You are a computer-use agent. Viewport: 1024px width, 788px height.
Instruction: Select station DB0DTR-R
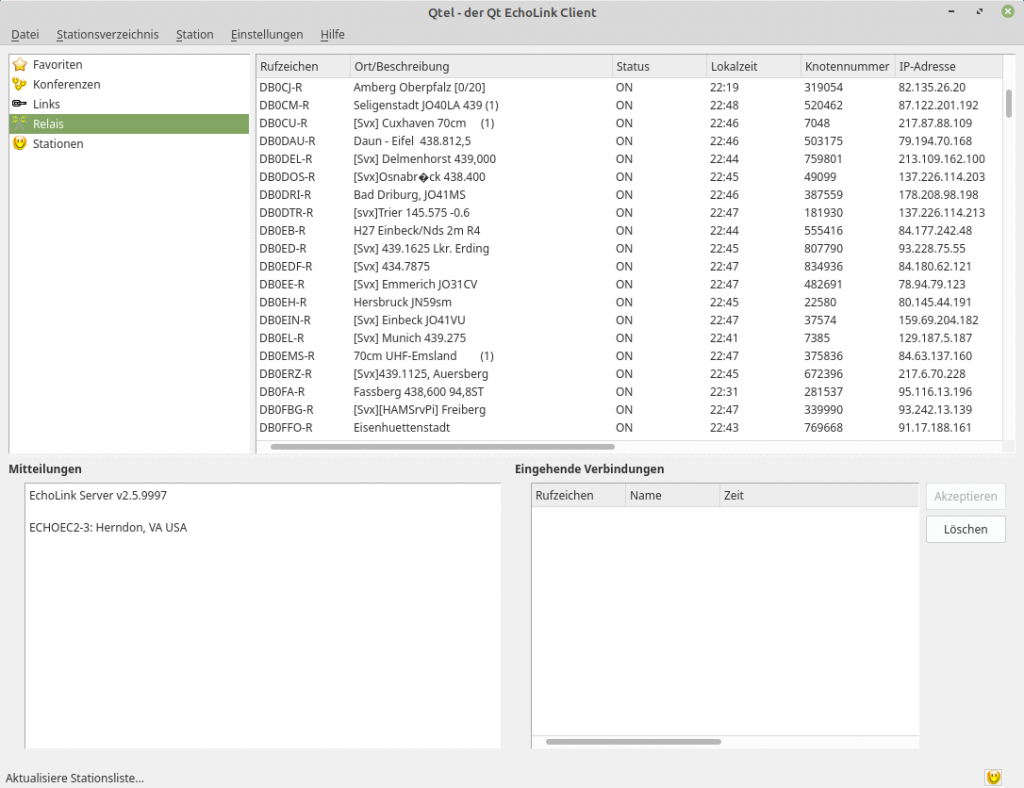coord(286,213)
